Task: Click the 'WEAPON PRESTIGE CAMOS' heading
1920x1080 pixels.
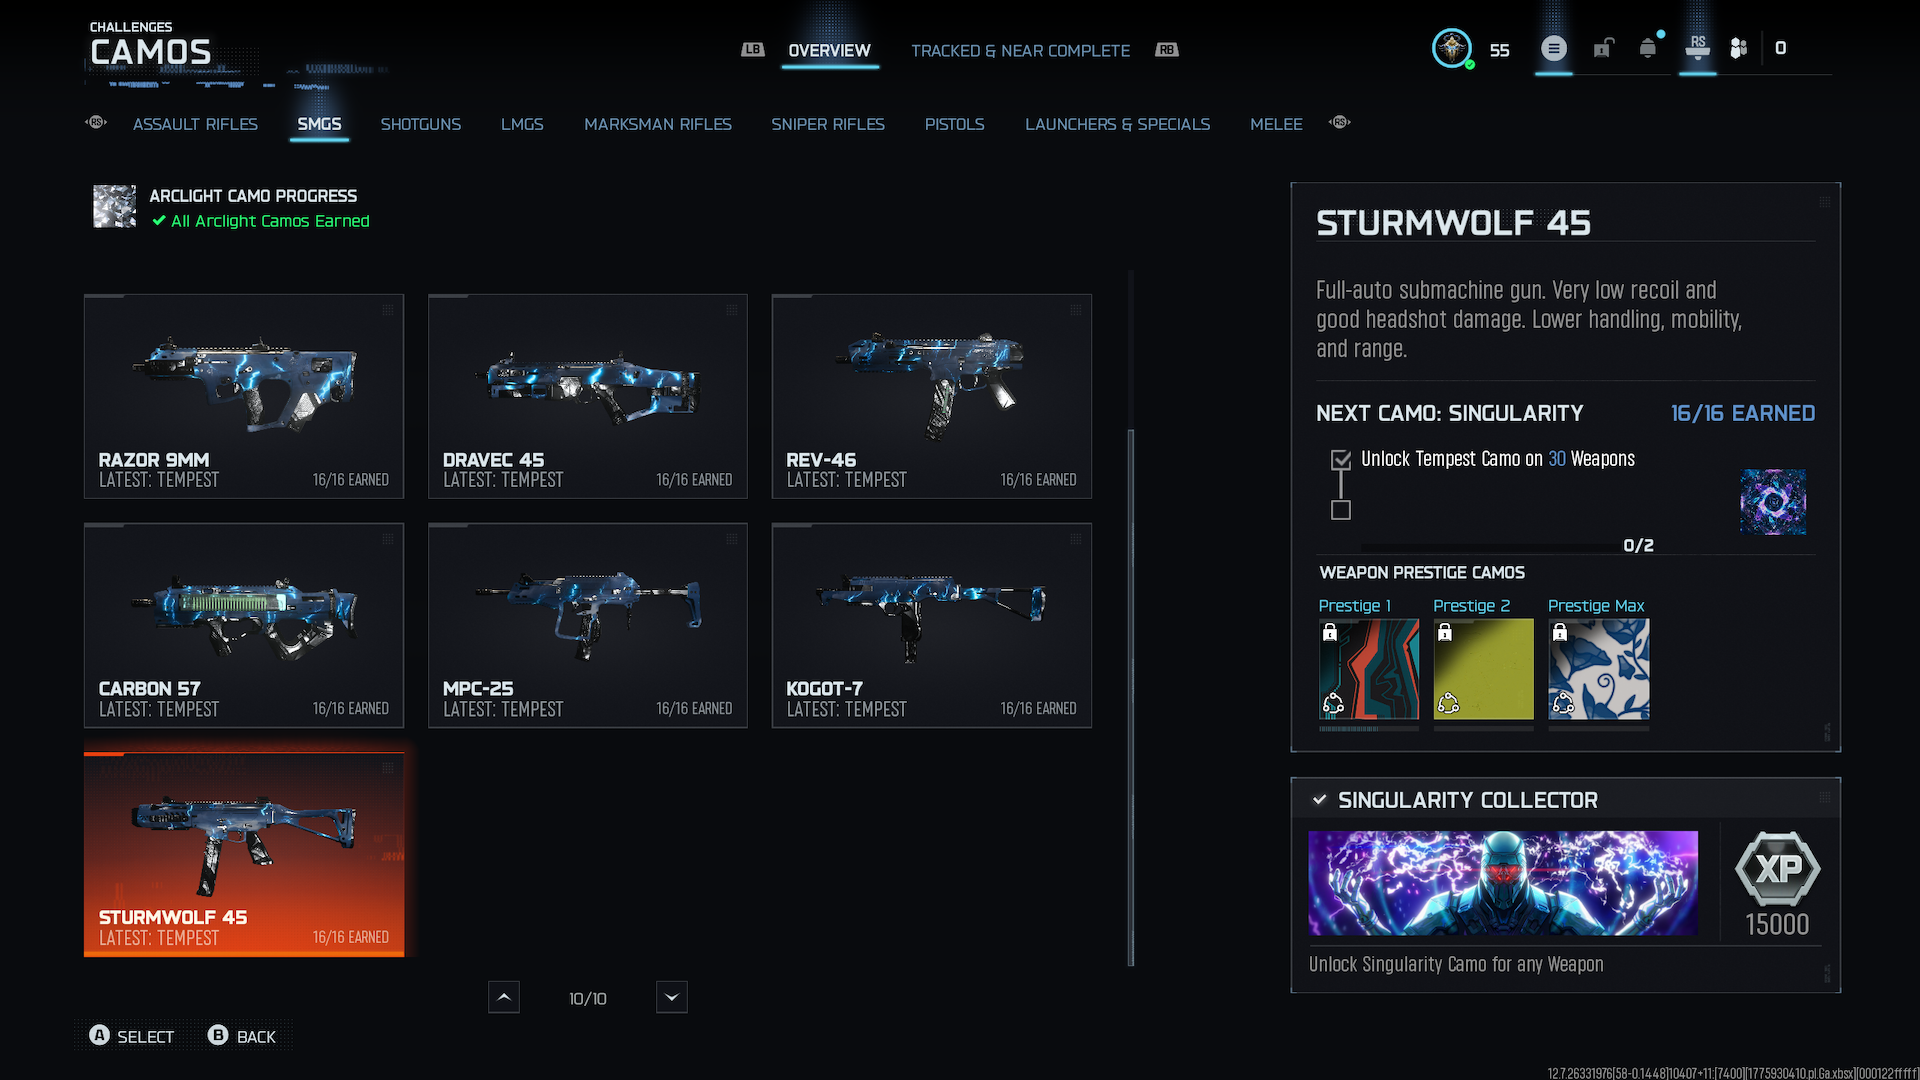Action: tap(1422, 572)
